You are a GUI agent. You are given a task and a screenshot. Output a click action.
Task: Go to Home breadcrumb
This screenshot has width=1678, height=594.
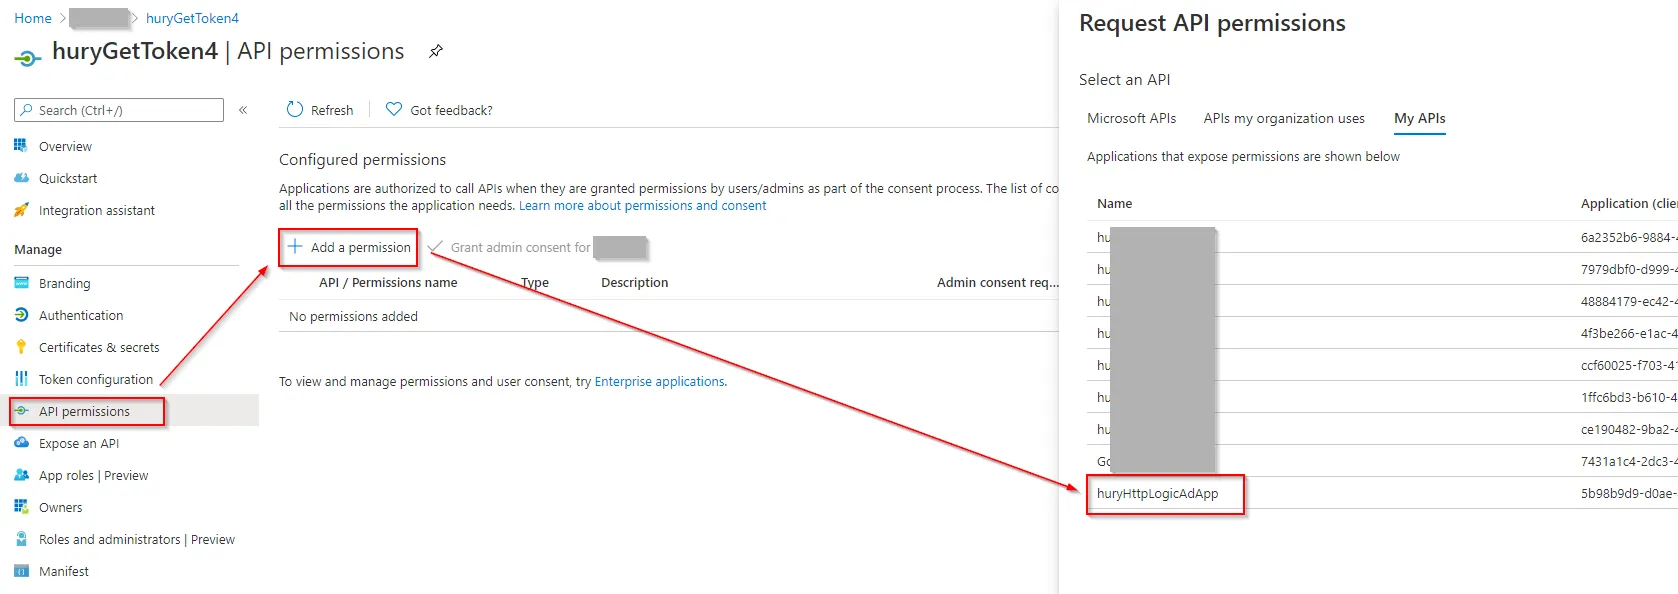coord(33,18)
